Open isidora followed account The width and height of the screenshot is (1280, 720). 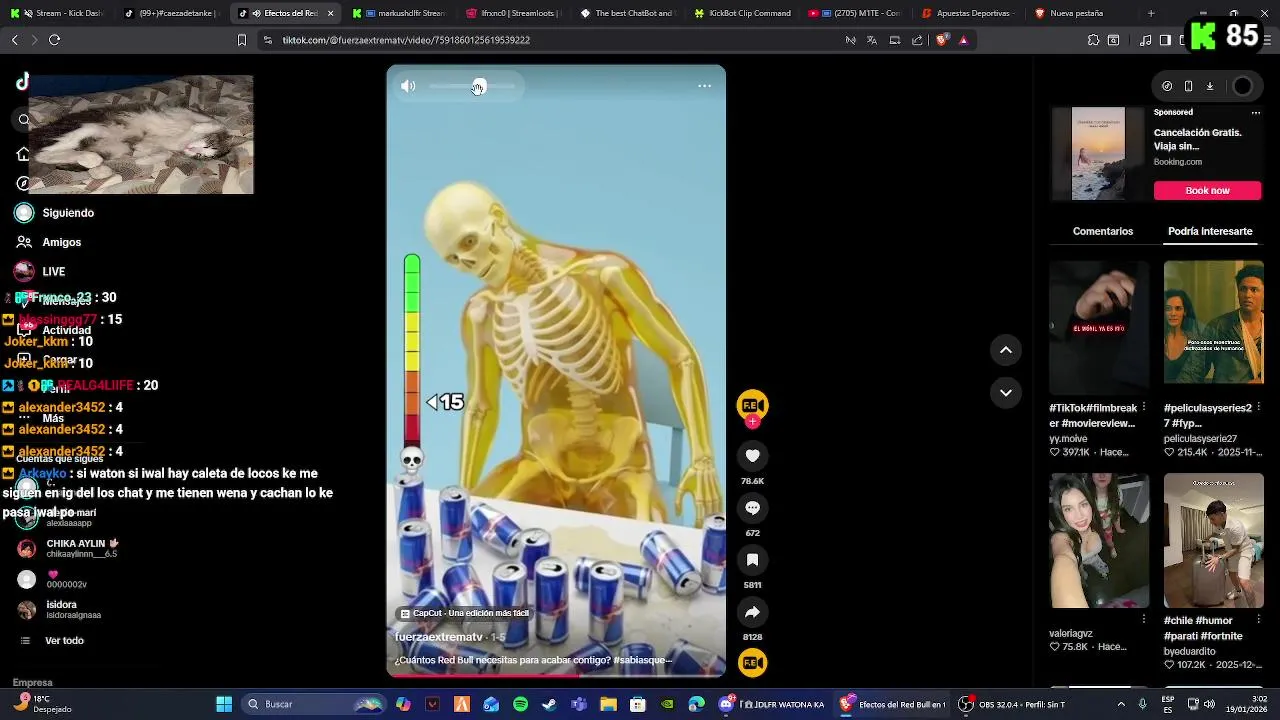click(x=60, y=609)
